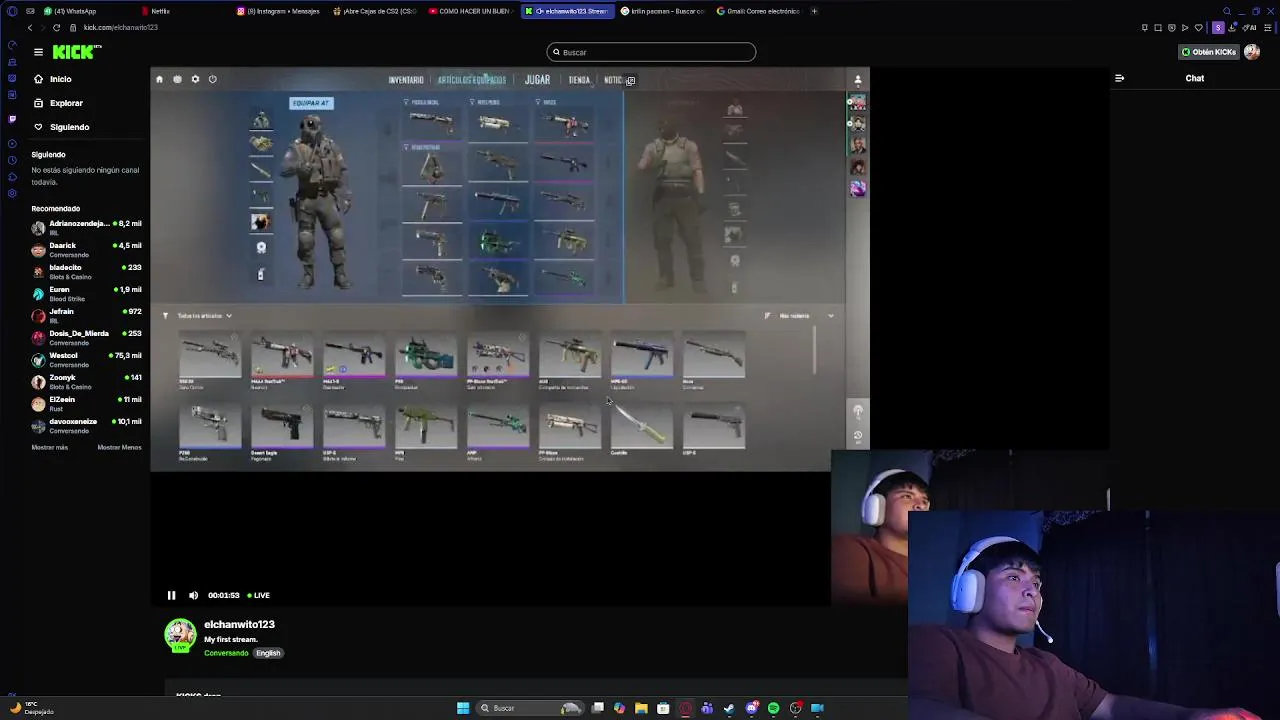Open Spotify from taskbar
The image size is (1280, 720).
pyautogui.click(x=773, y=708)
